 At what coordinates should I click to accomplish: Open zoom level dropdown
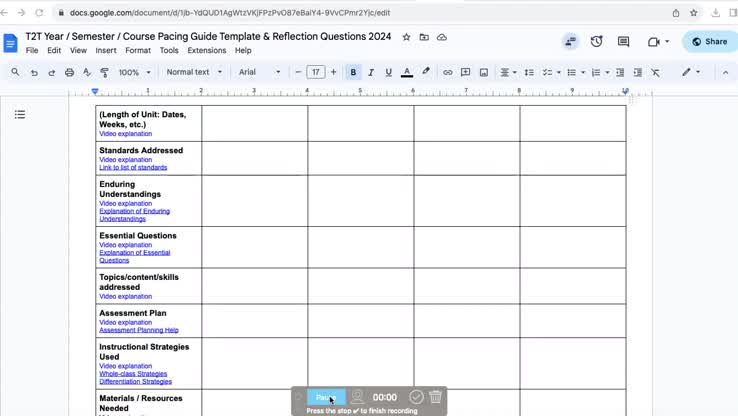click(x=135, y=72)
